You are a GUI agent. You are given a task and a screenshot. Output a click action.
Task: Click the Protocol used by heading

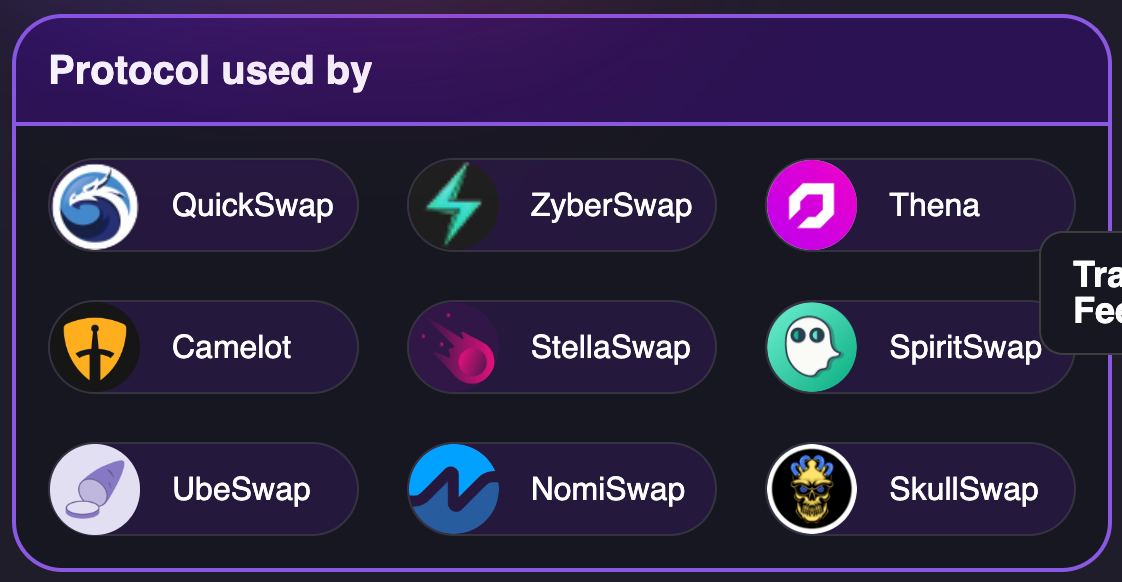(210, 71)
